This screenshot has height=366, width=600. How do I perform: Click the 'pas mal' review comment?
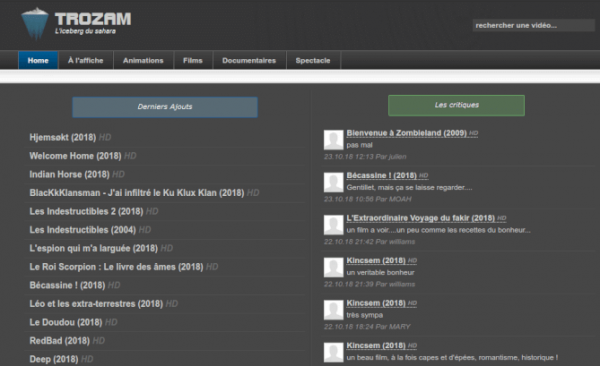(359, 145)
